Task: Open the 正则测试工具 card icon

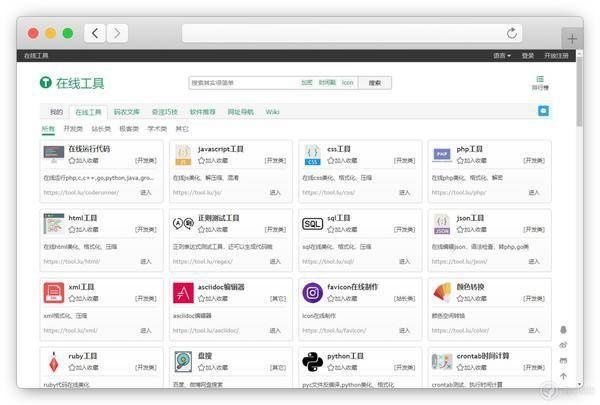Action: (x=183, y=223)
